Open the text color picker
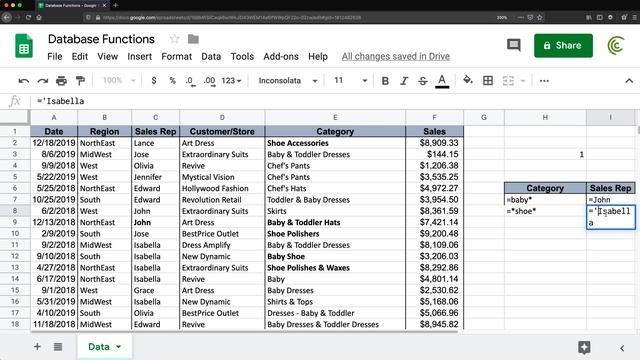Viewport: 640px width, 360px height. (x=442, y=81)
